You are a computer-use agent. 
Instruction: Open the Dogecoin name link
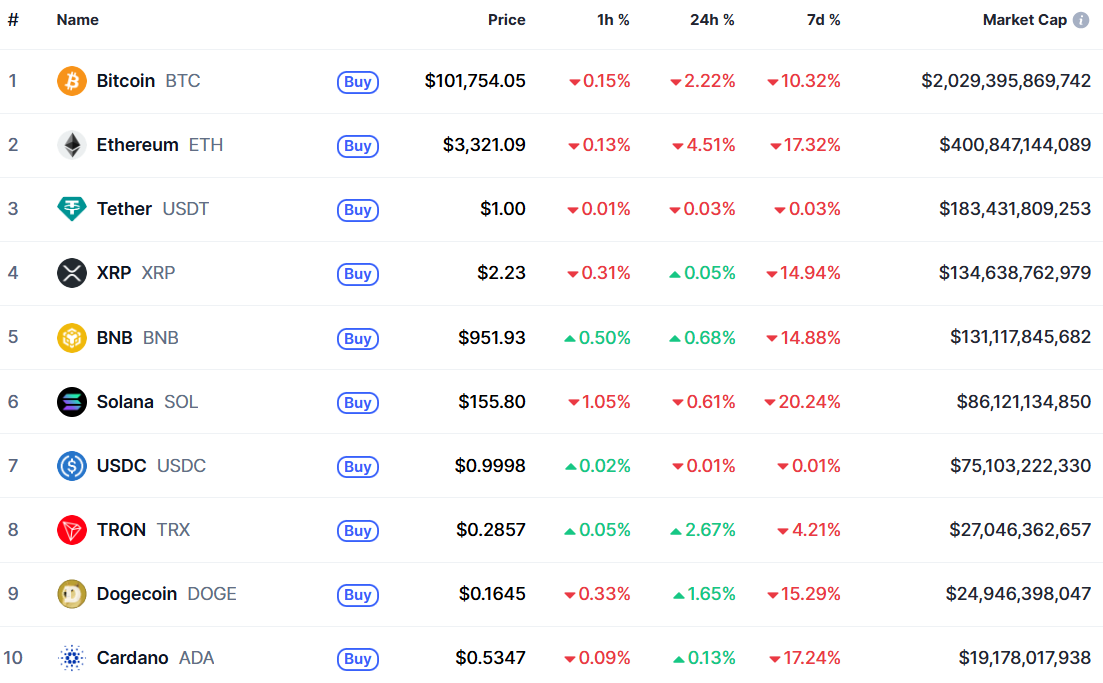137,594
